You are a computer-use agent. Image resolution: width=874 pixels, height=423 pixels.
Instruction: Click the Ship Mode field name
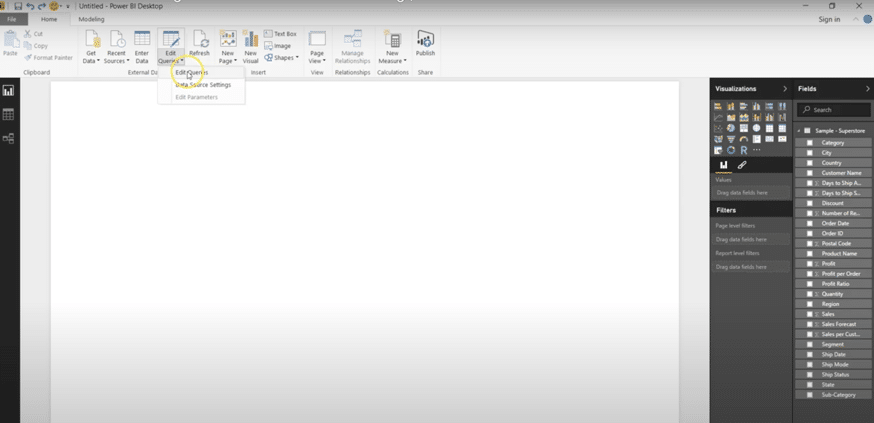click(834, 364)
